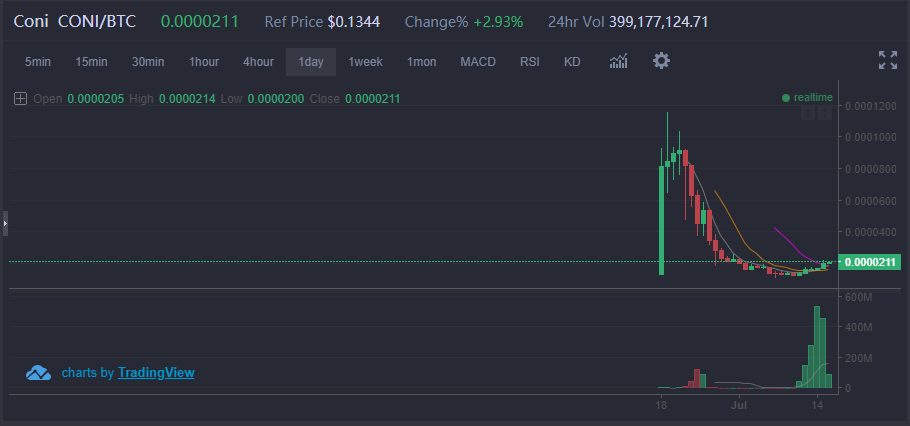Open chart settings gear
Image resolution: width=910 pixels, height=426 pixels.
[661, 61]
